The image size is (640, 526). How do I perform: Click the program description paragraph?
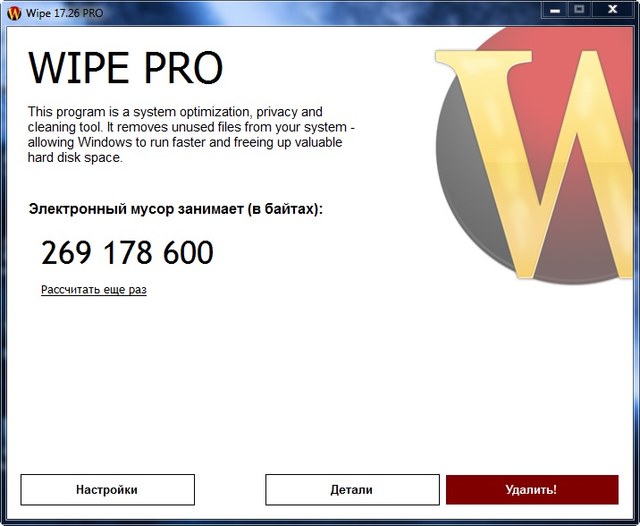[x=191, y=134]
